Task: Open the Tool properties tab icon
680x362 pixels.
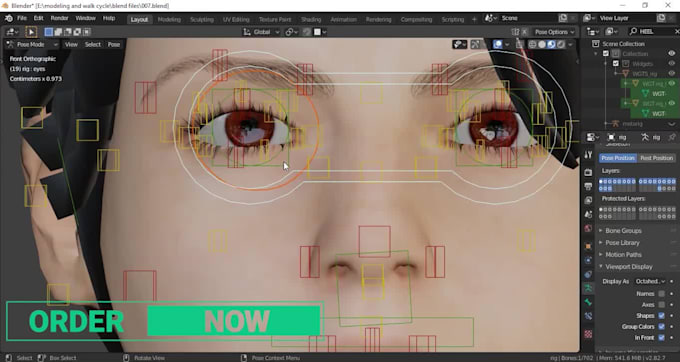Action: pyautogui.click(x=588, y=155)
